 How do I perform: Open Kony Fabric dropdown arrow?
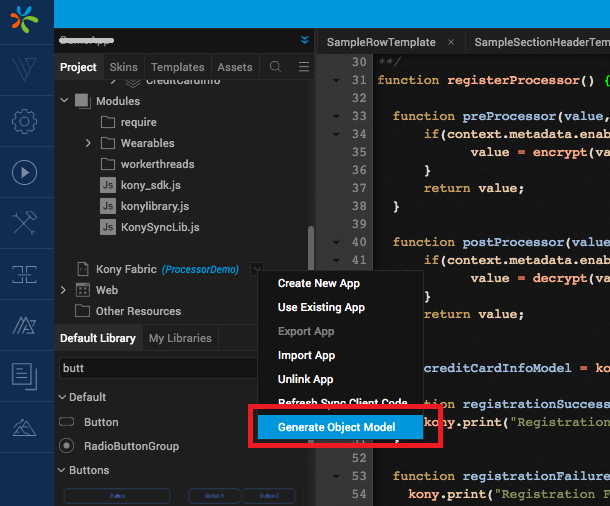click(x=257, y=269)
